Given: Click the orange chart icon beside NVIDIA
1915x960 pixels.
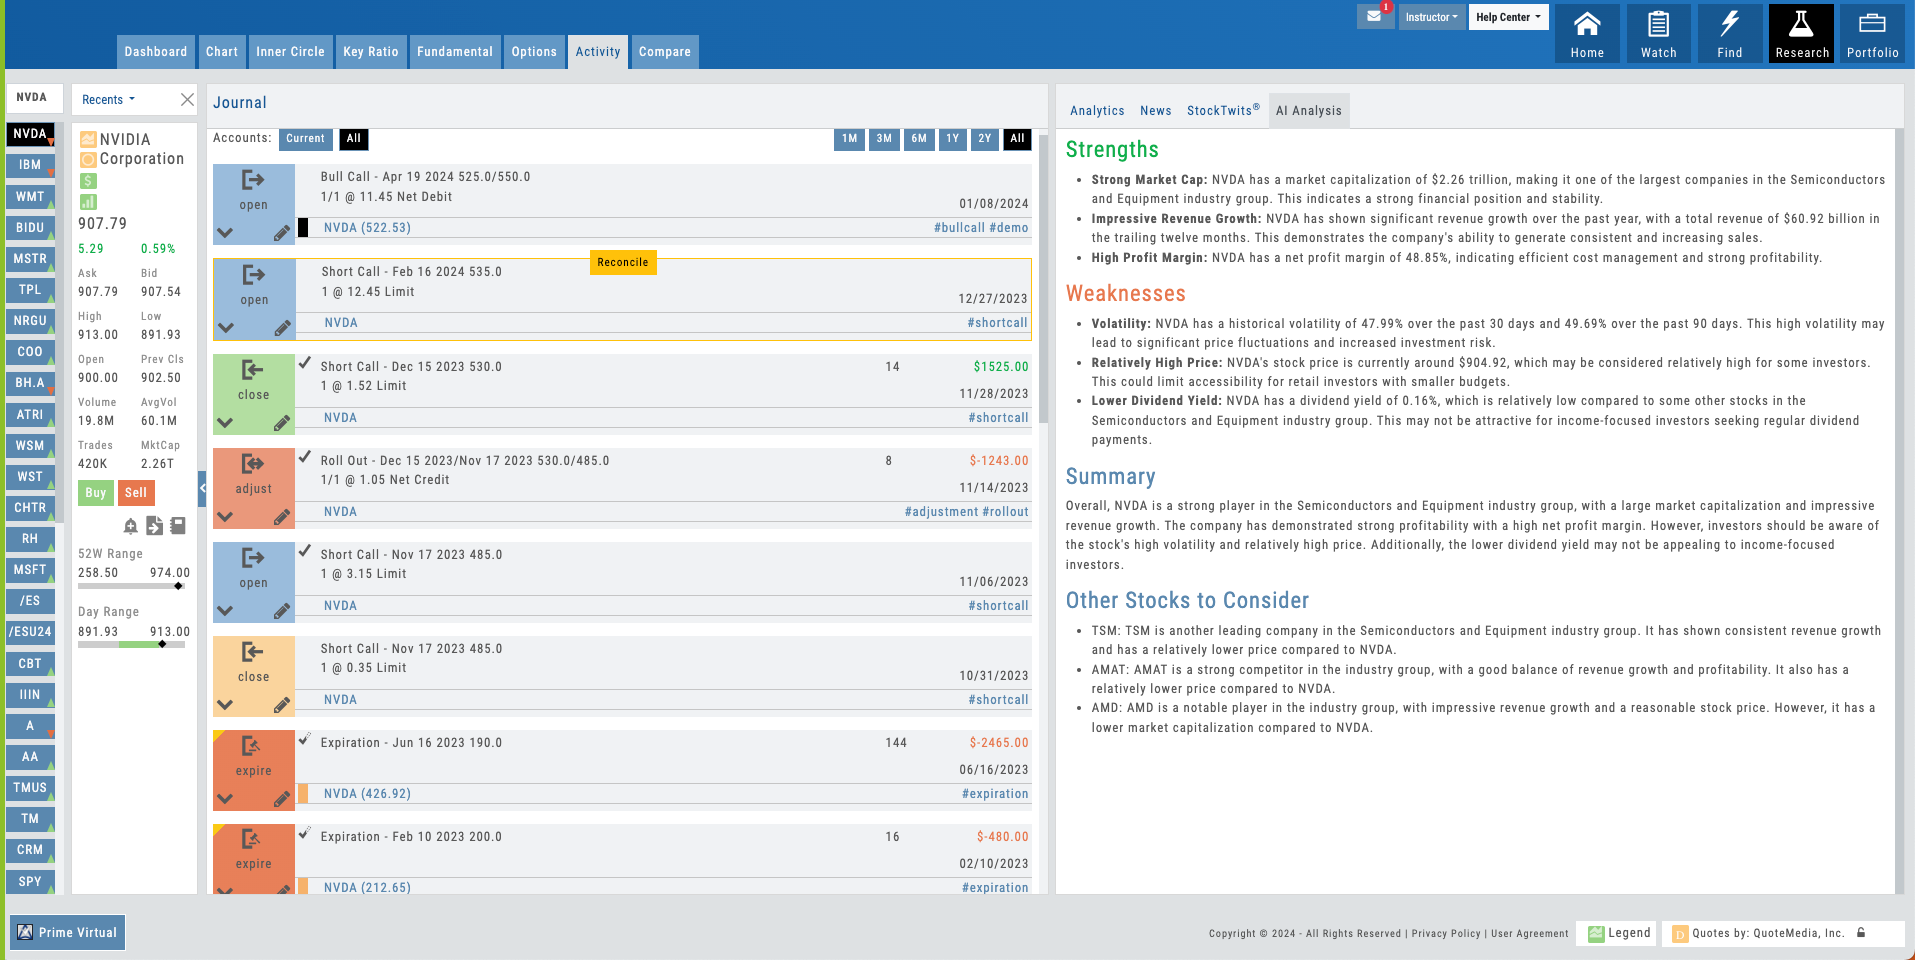Looking at the screenshot, I should point(88,139).
